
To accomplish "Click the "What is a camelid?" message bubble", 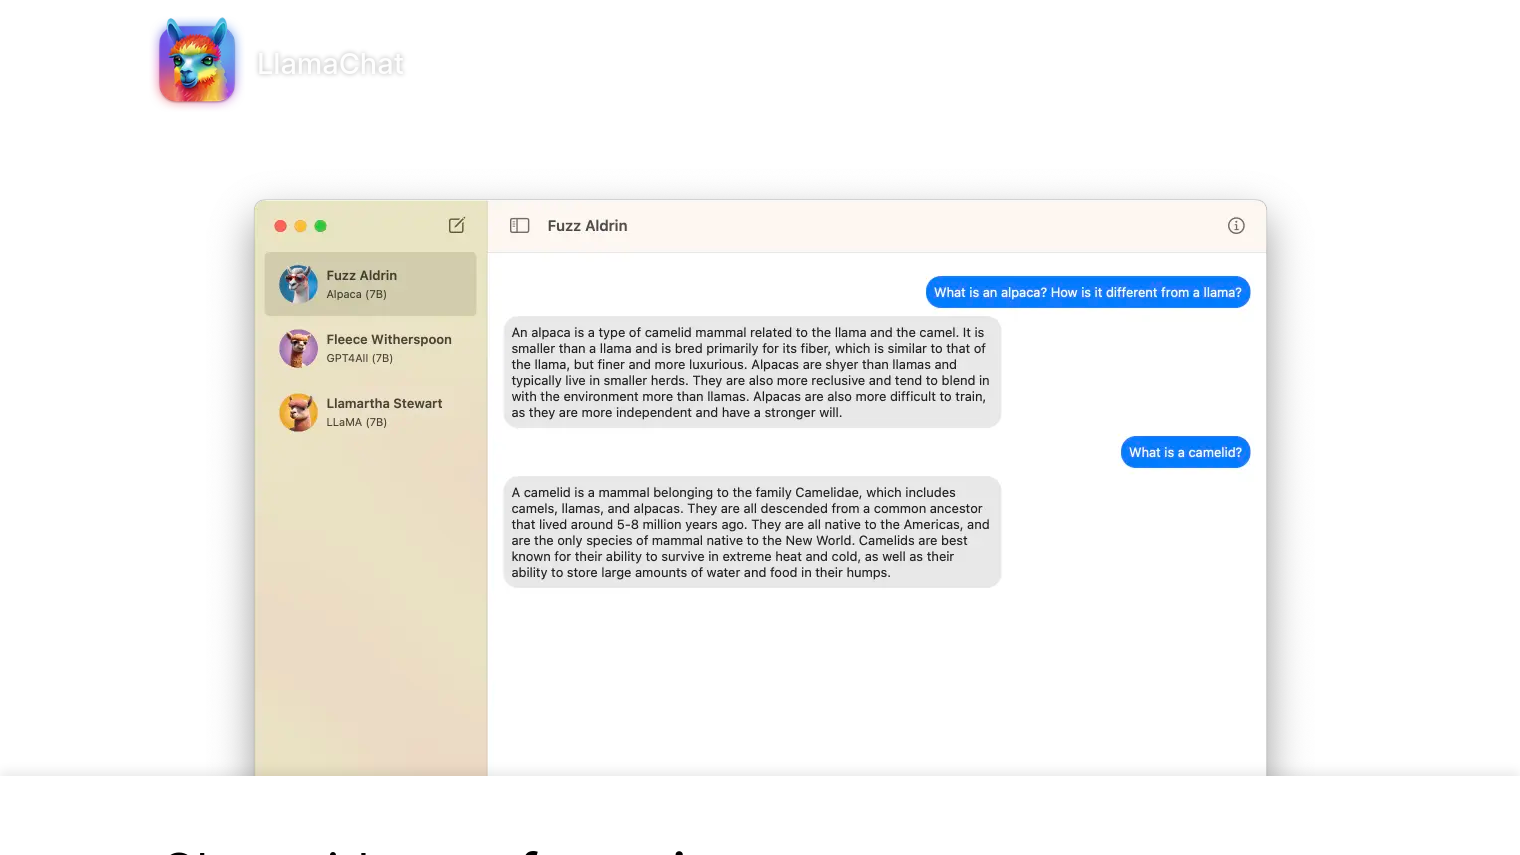I will [1185, 452].
